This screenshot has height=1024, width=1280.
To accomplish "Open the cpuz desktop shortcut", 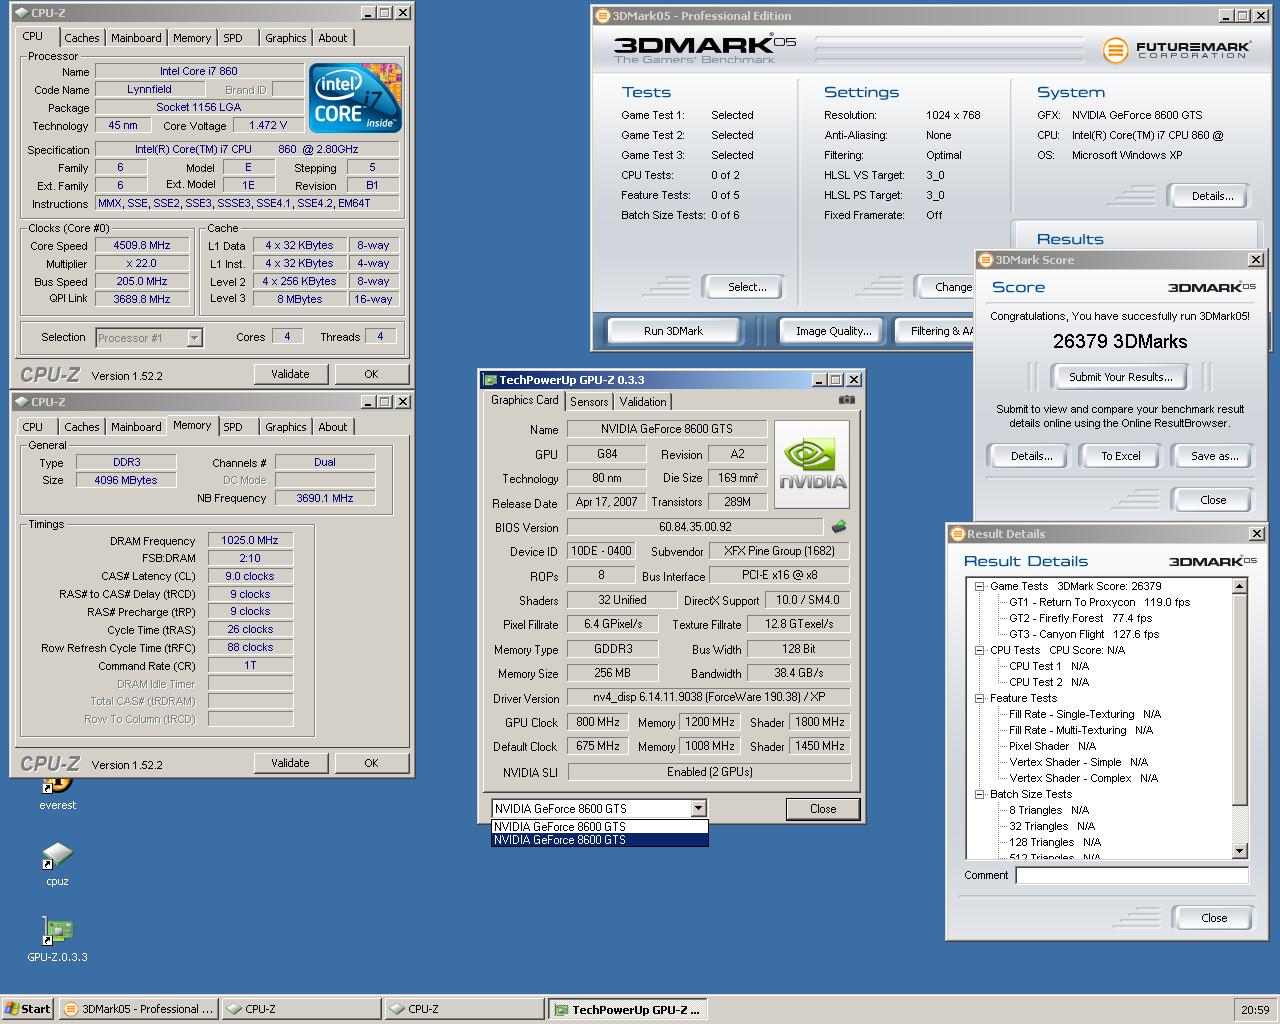I will 57,858.
